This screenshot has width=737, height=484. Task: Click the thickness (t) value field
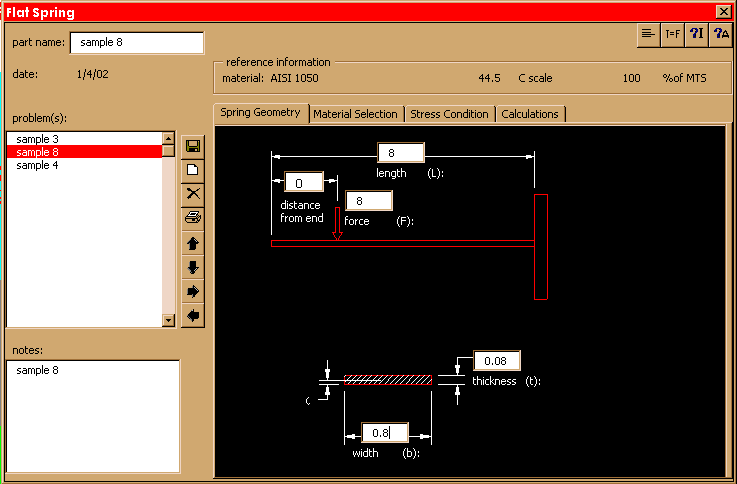click(x=496, y=361)
